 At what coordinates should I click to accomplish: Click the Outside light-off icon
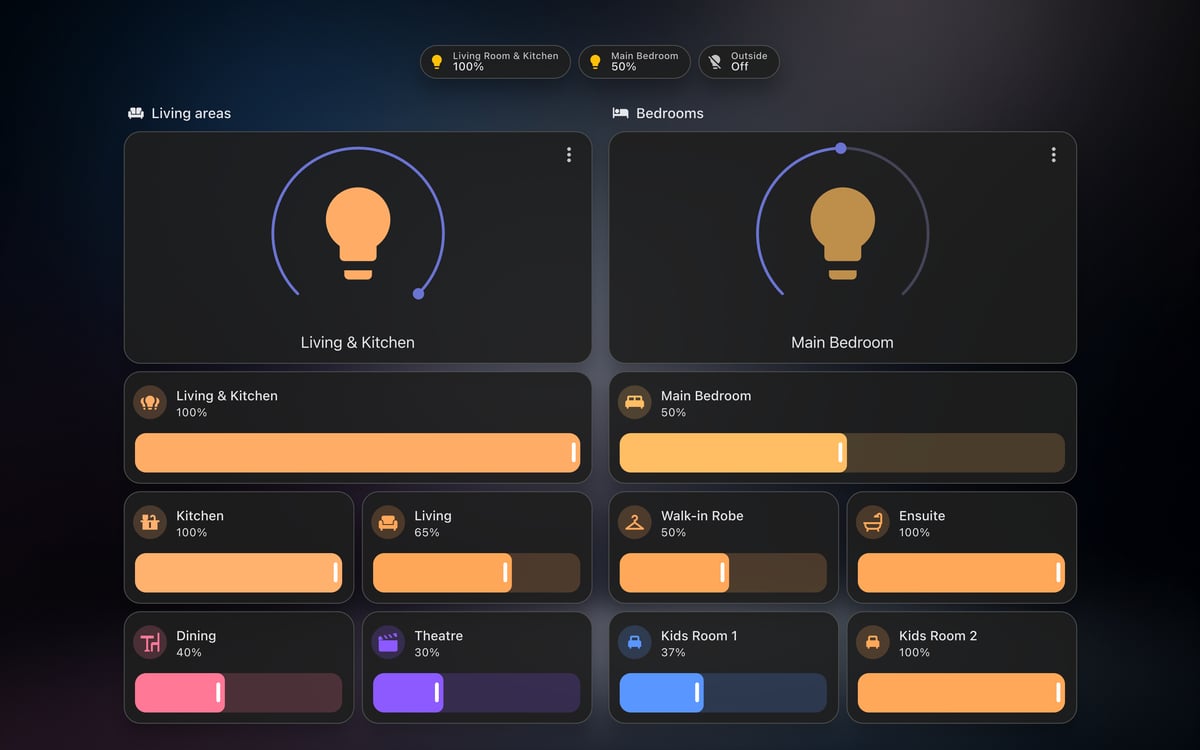click(715, 62)
